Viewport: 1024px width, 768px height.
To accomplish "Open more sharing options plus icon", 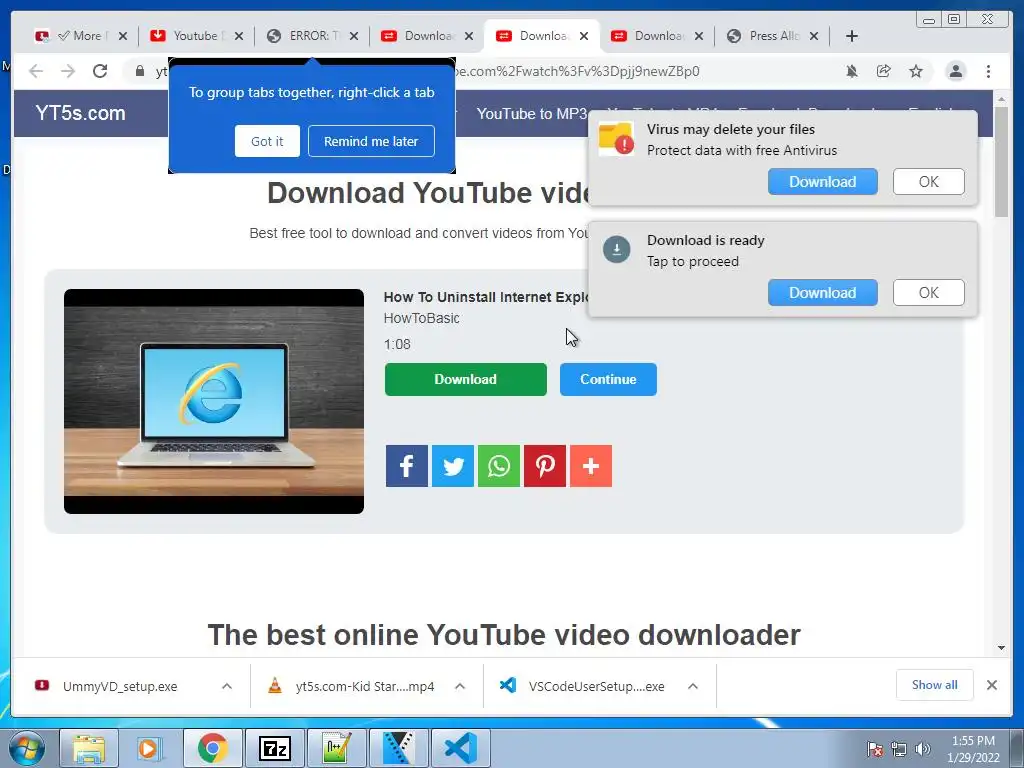I will (591, 466).
